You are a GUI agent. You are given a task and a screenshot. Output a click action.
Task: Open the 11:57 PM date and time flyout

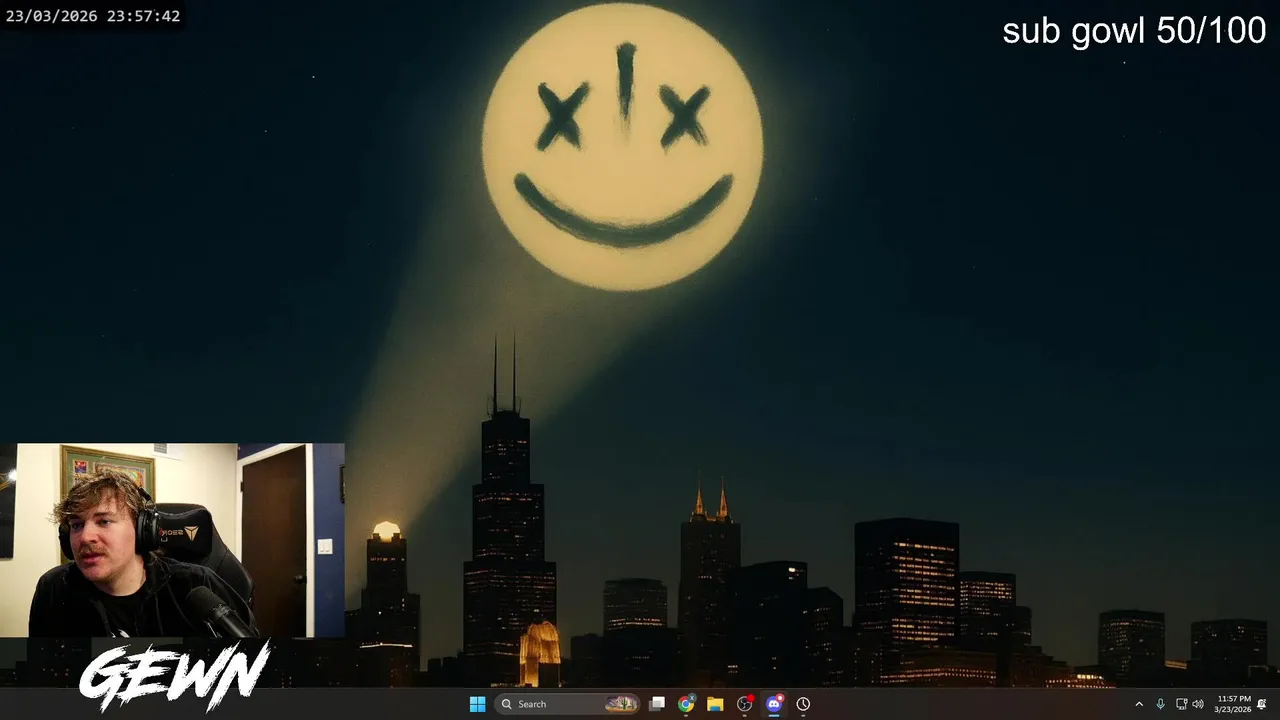[1233, 704]
